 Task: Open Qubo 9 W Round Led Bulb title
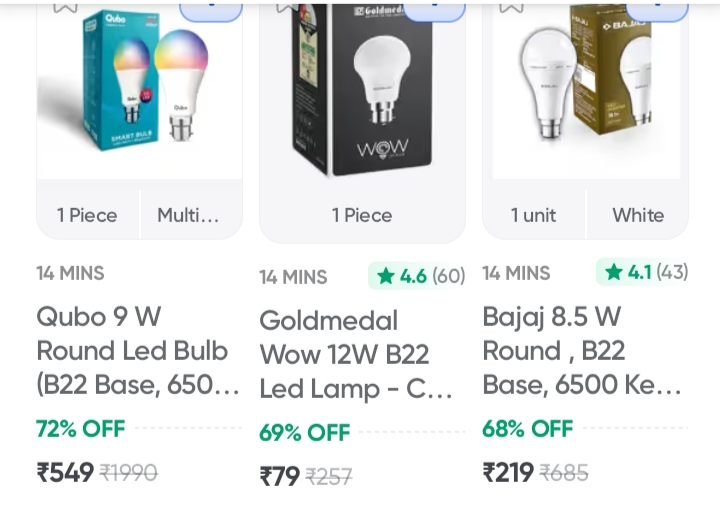(x=132, y=351)
